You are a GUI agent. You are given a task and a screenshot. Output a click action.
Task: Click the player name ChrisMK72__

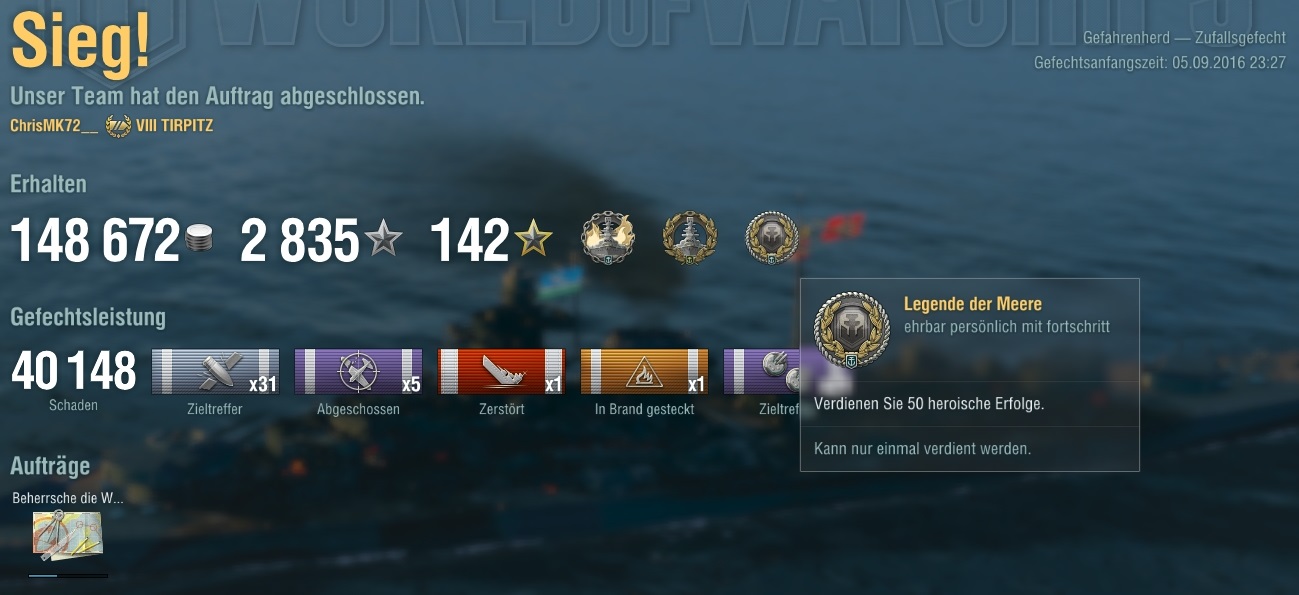pos(54,126)
